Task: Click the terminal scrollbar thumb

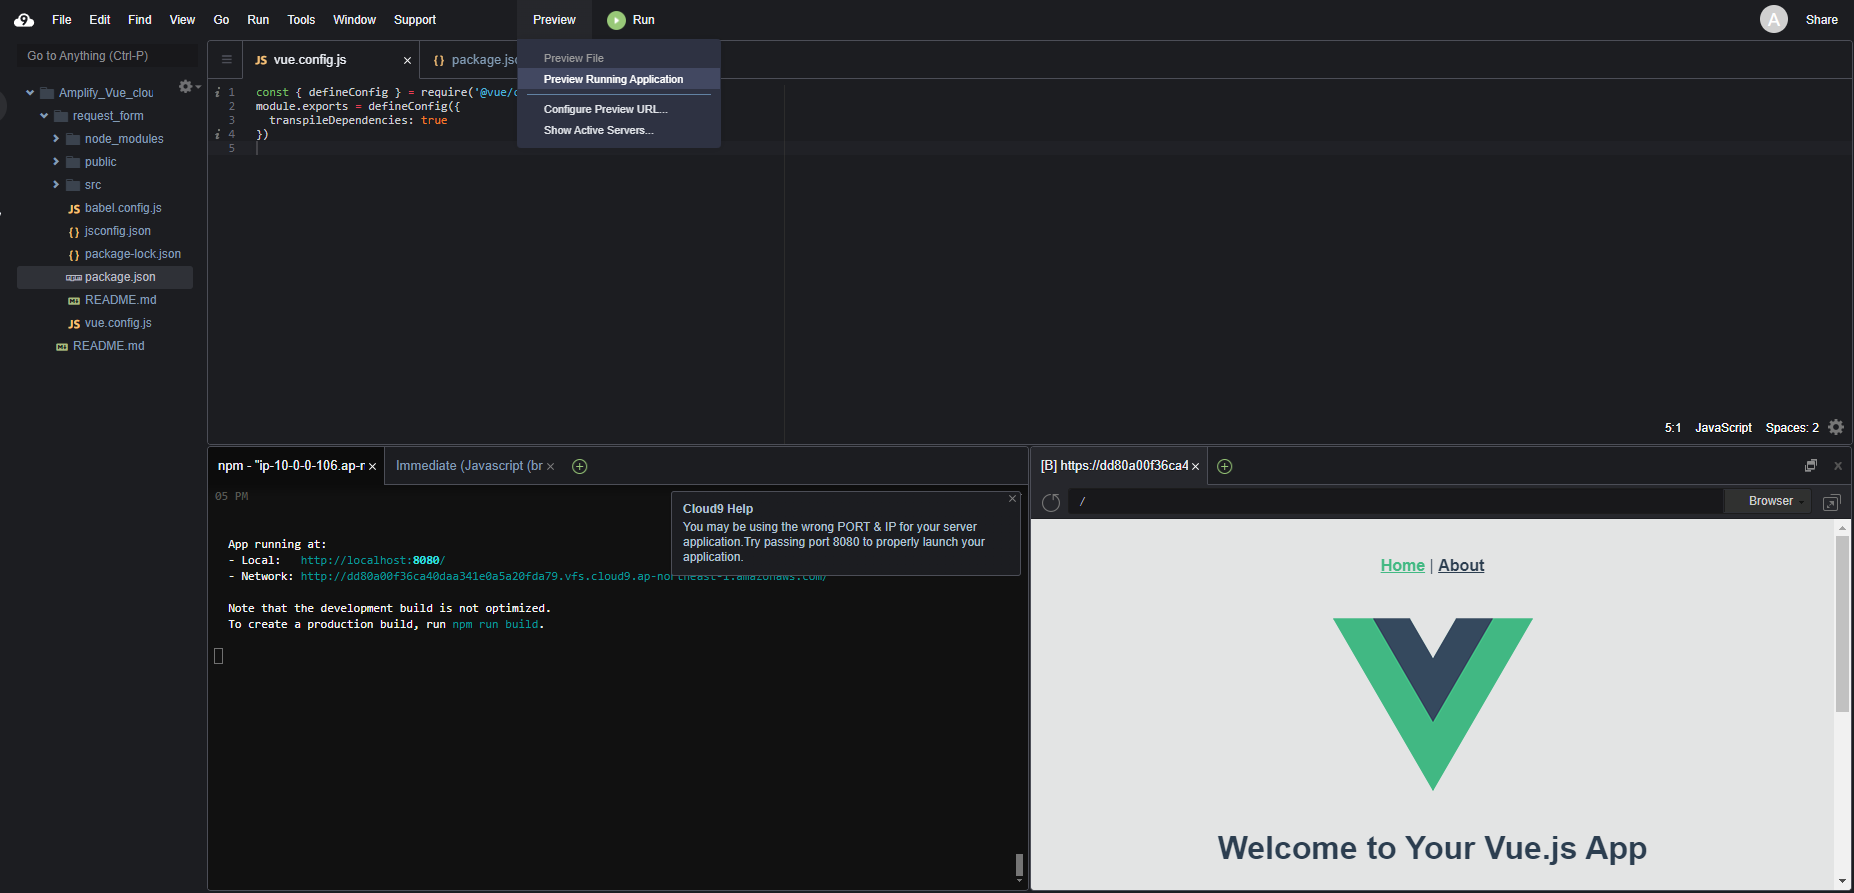Action: (1019, 864)
